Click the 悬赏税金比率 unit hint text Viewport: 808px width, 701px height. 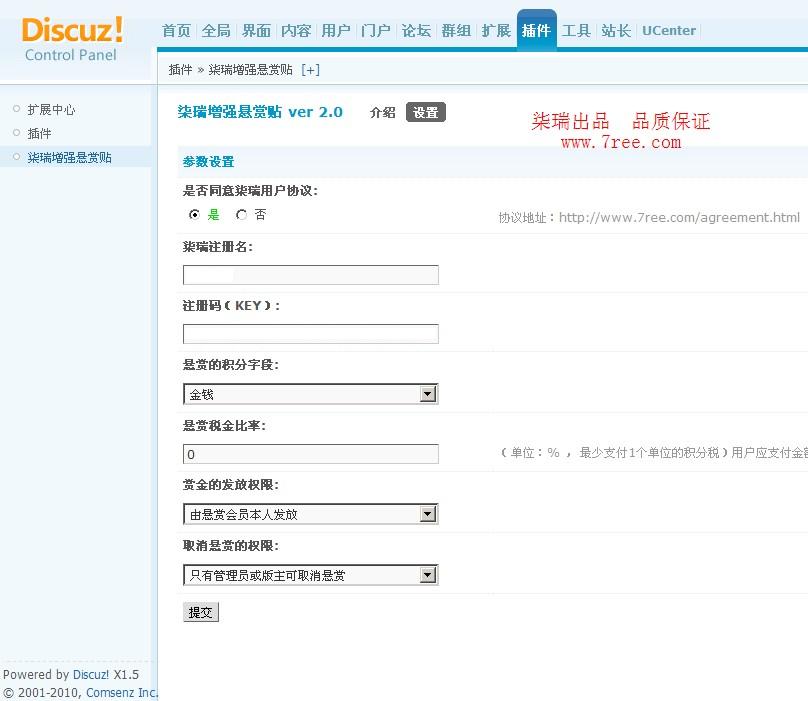pos(653,453)
